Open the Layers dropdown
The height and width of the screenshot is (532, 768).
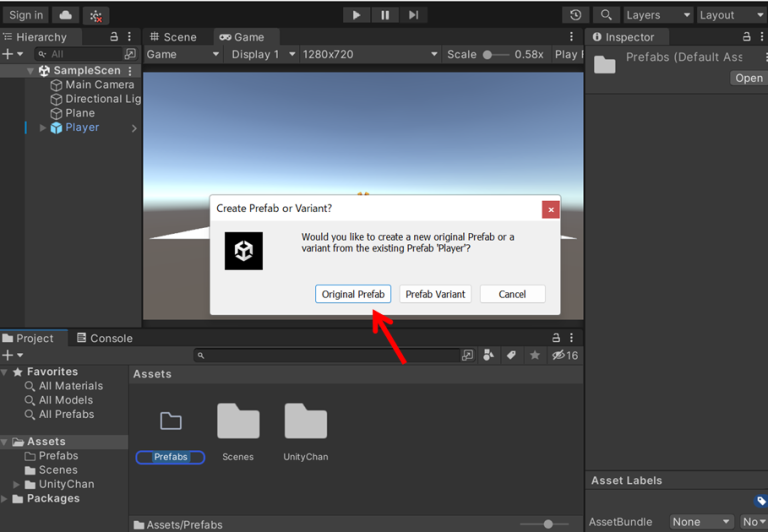[657, 15]
